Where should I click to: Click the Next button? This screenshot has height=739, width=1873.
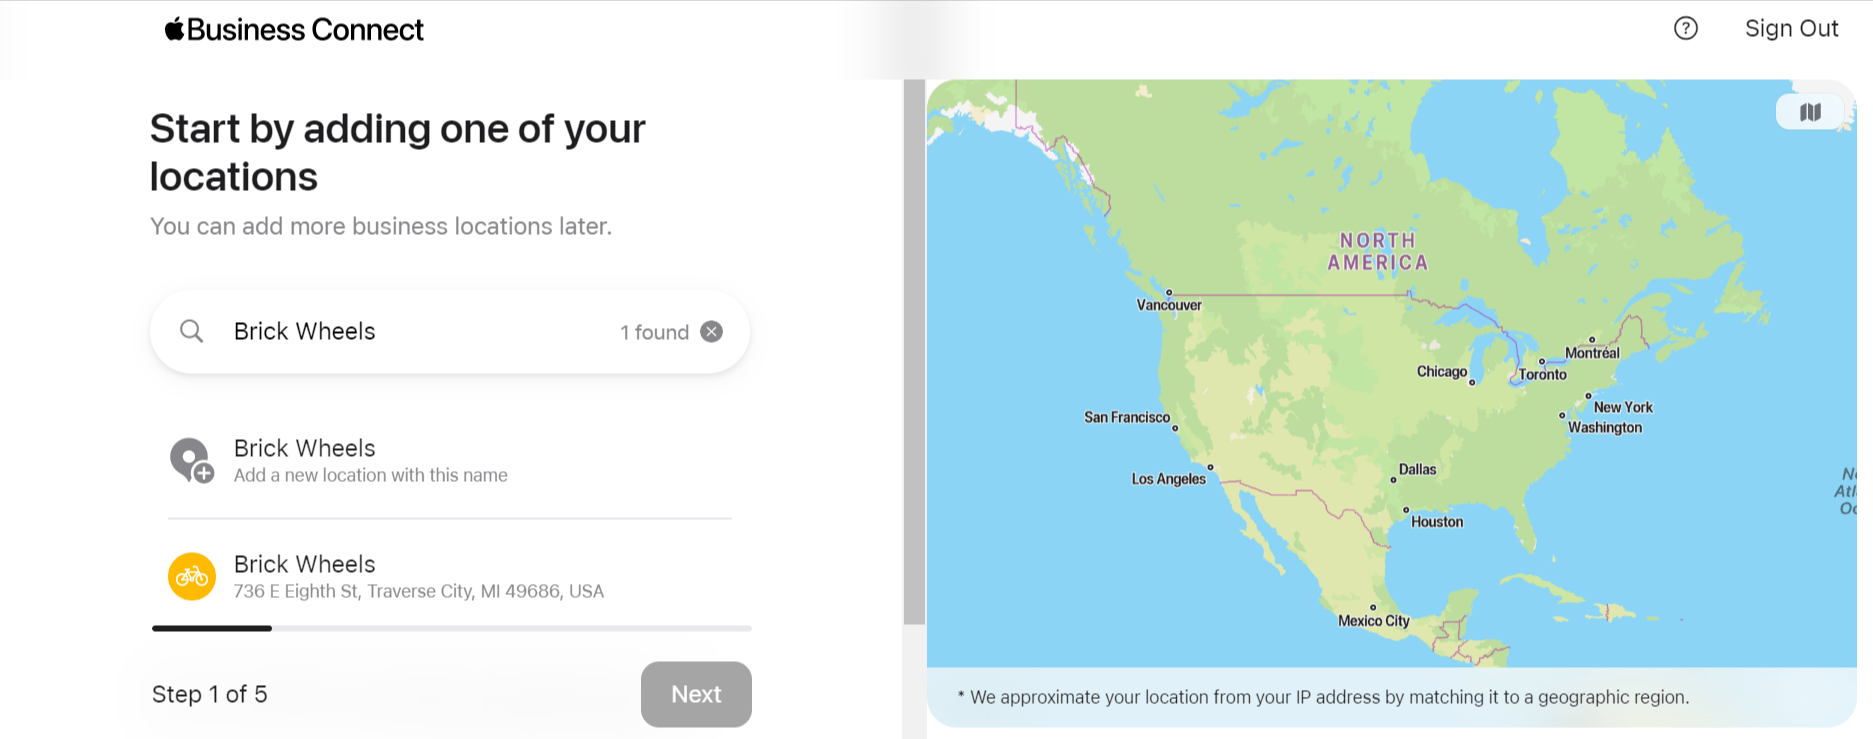point(696,694)
